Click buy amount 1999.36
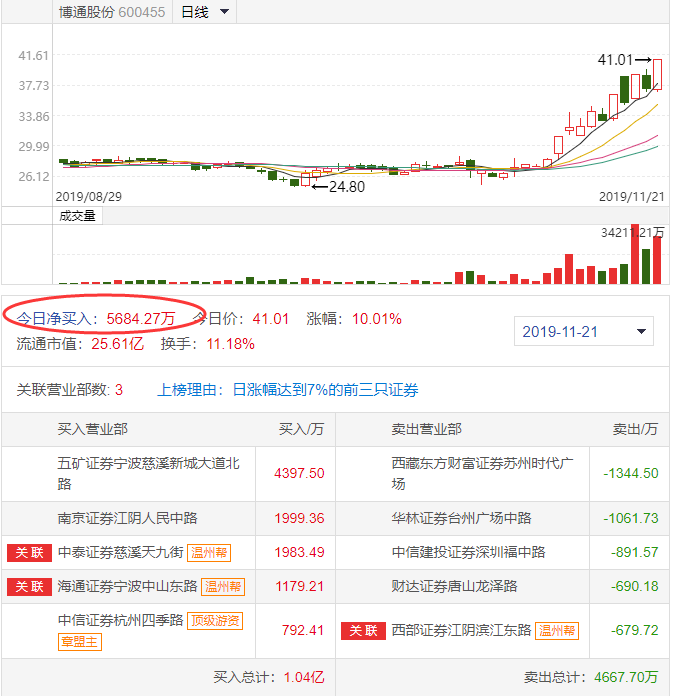Image resolution: width=679 pixels, height=696 pixels. (x=299, y=518)
